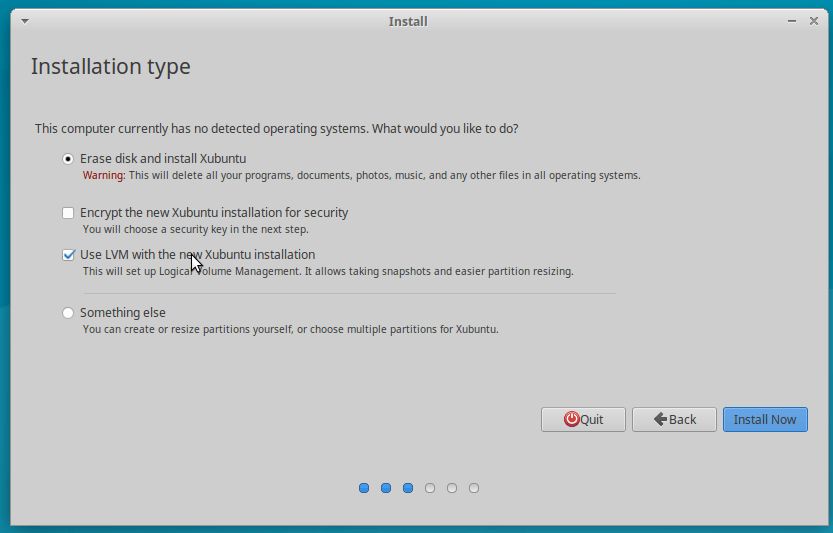Click the second blue progress dot
The width and height of the screenshot is (833, 533).
pos(386,488)
